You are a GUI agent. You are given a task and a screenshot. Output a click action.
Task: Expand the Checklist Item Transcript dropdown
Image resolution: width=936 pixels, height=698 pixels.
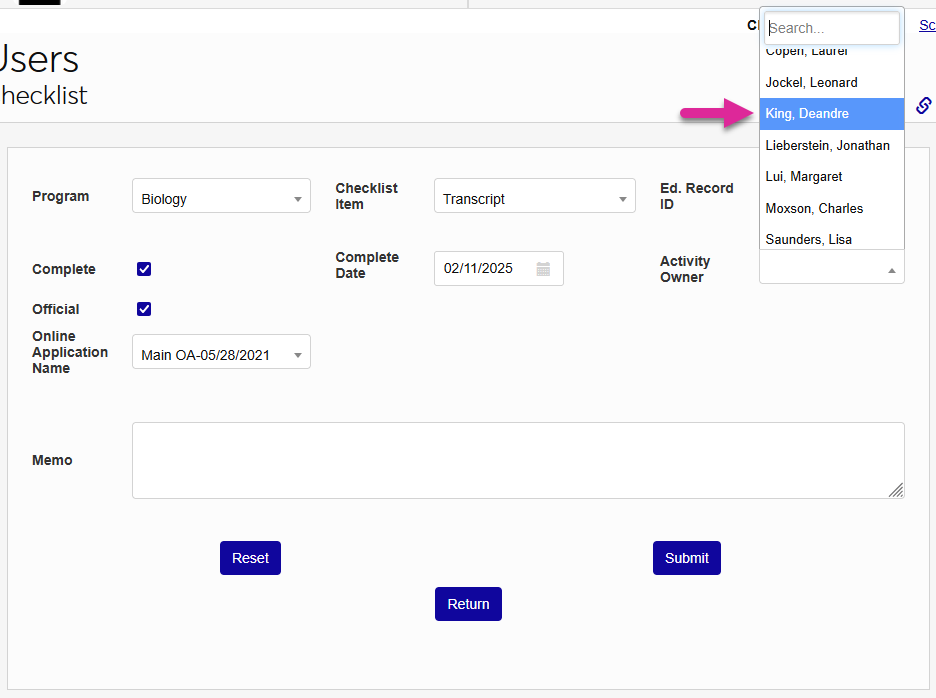click(x=534, y=199)
